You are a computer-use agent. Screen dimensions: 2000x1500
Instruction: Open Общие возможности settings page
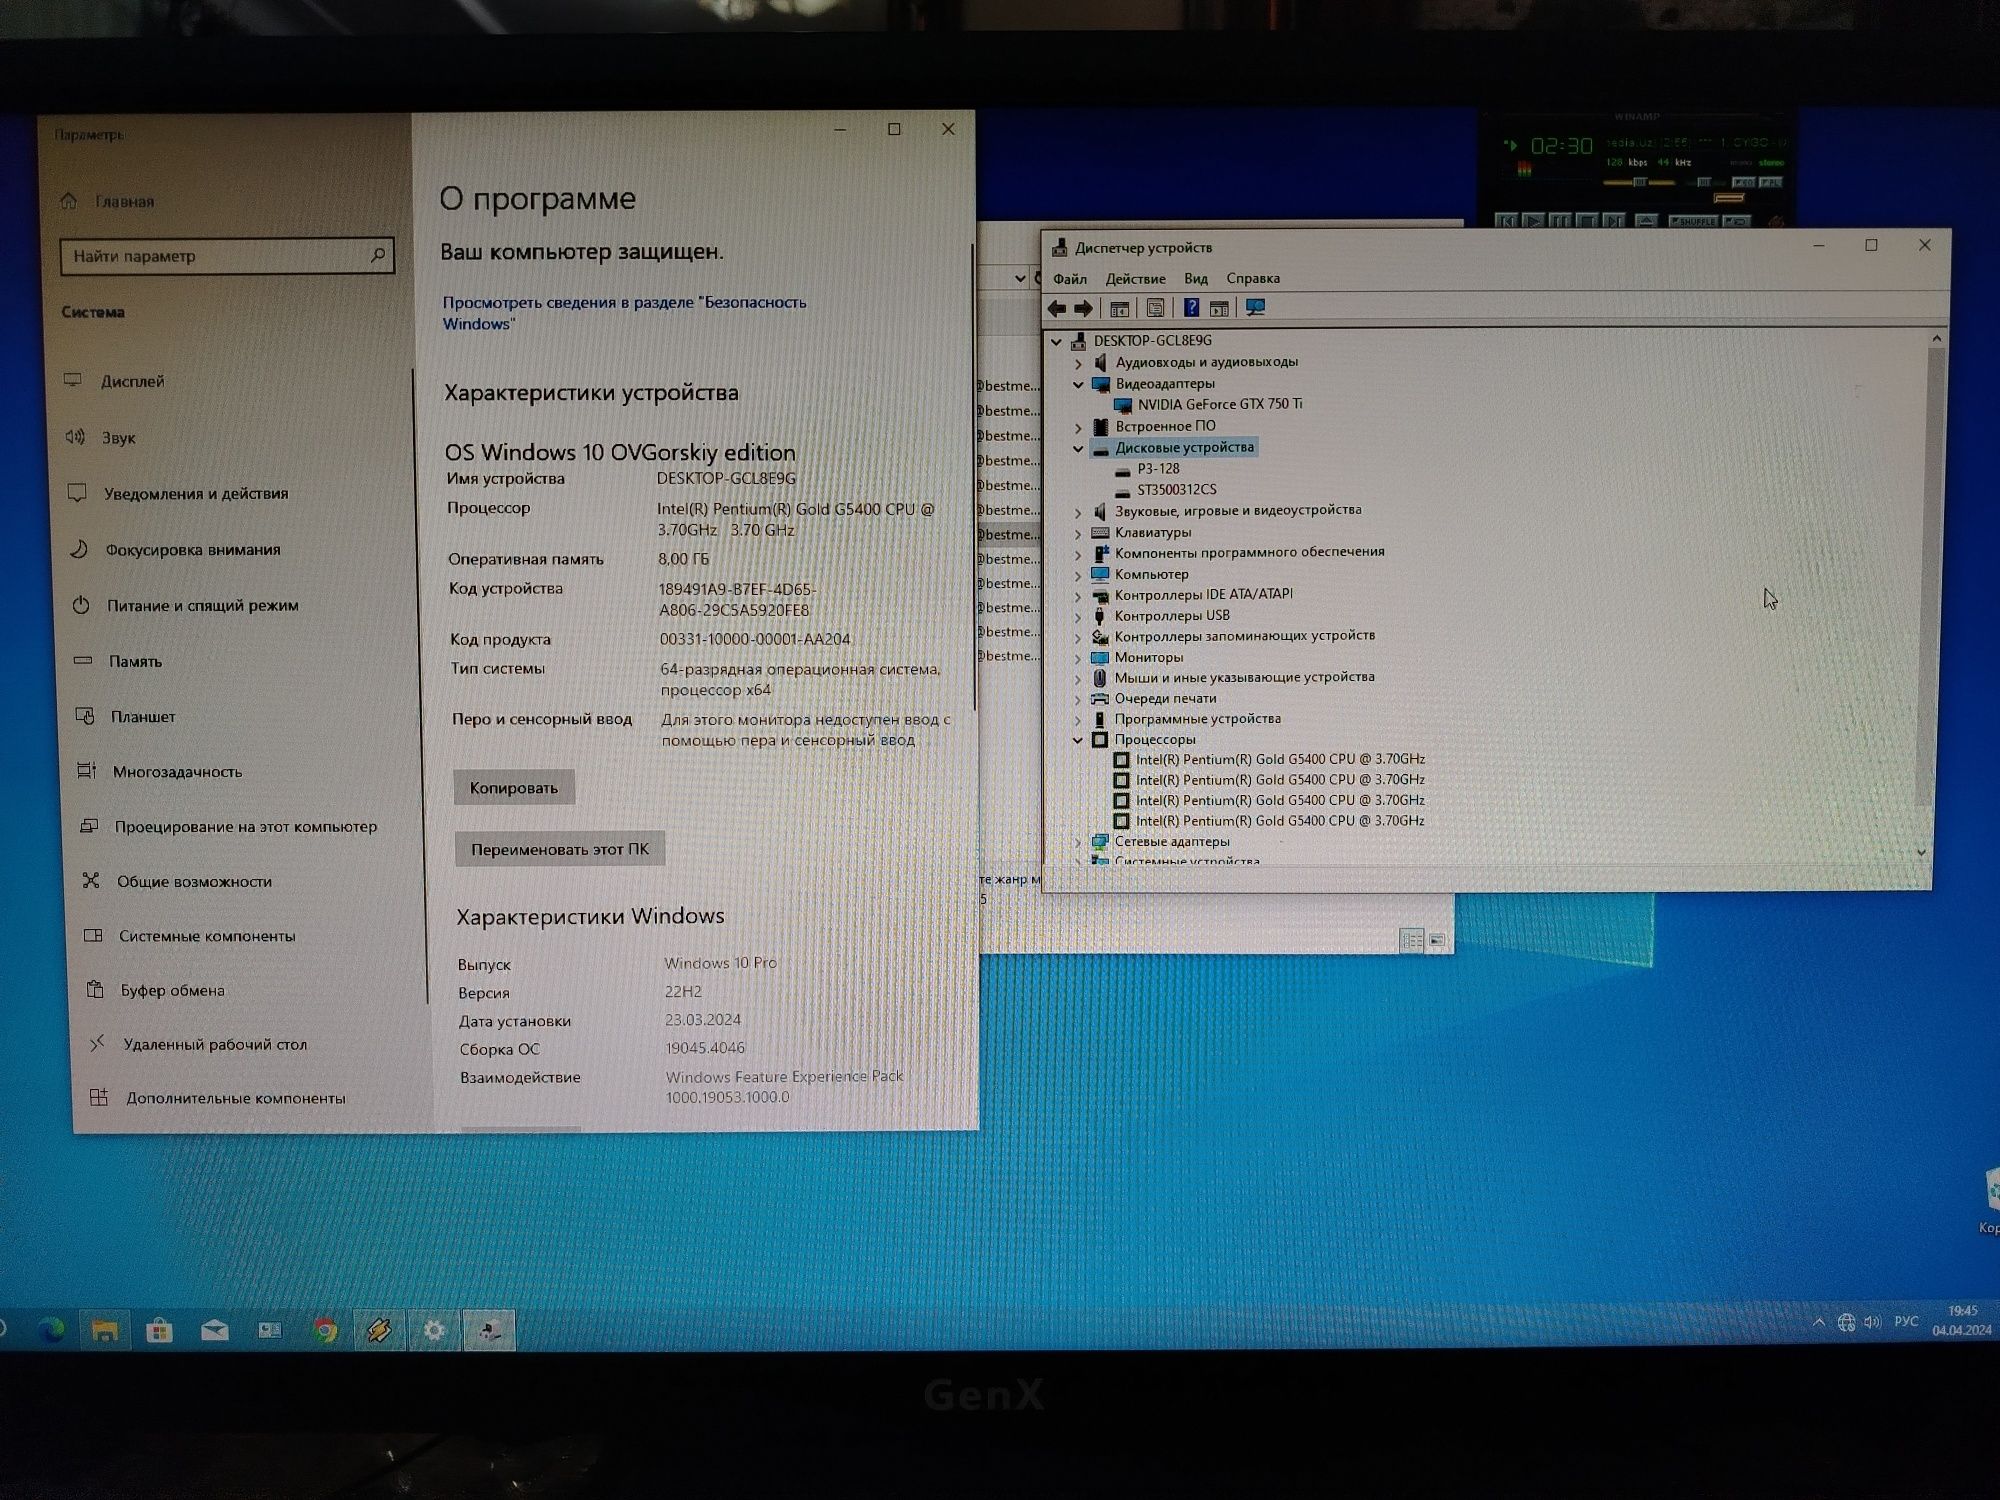pos(177,881)
